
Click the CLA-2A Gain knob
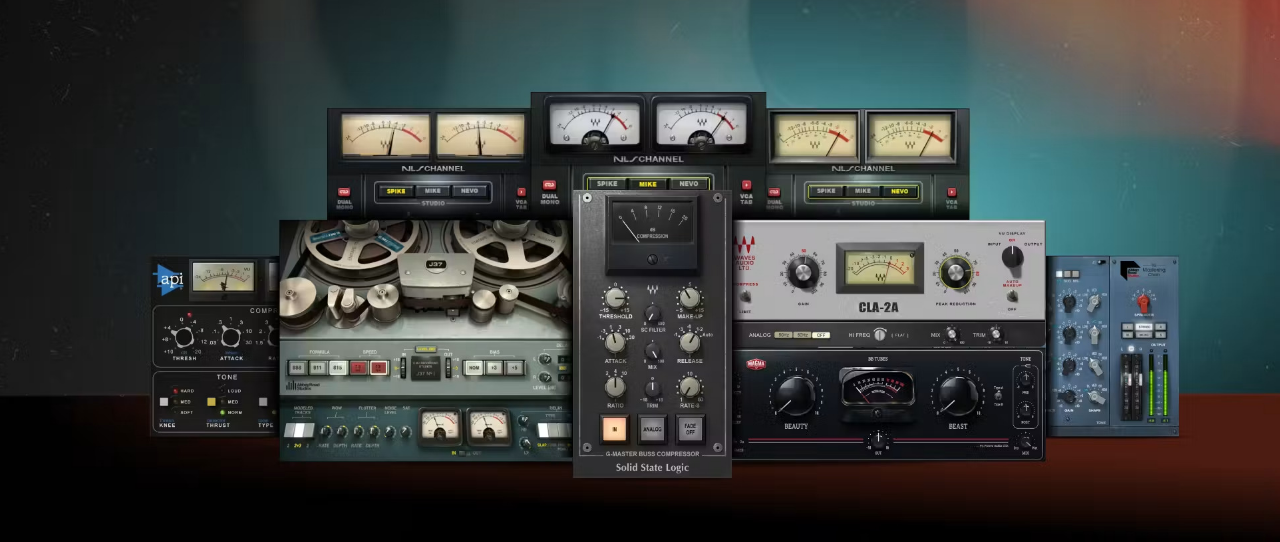click(802, 273)
